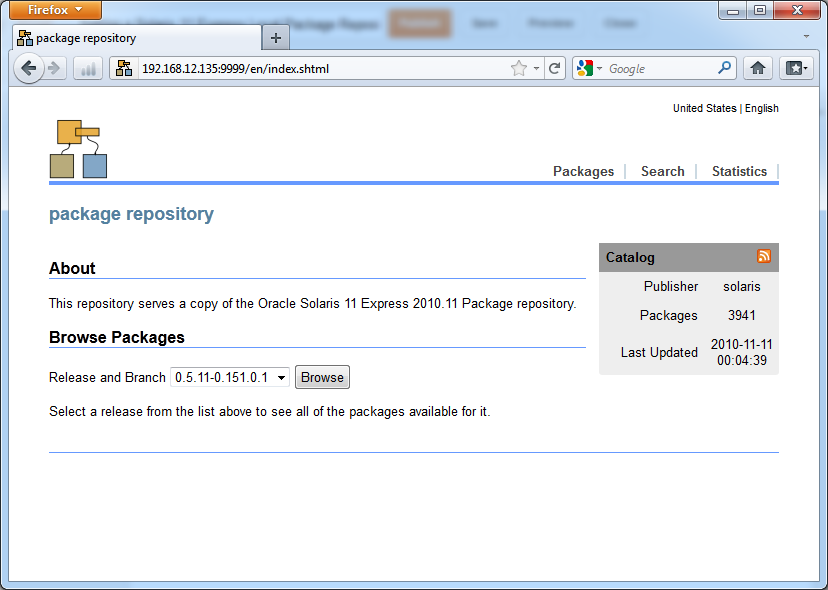This screenshot has width=828, height=590.
Task: Click the site identity icon in address bar
Action: pos(124,68)
